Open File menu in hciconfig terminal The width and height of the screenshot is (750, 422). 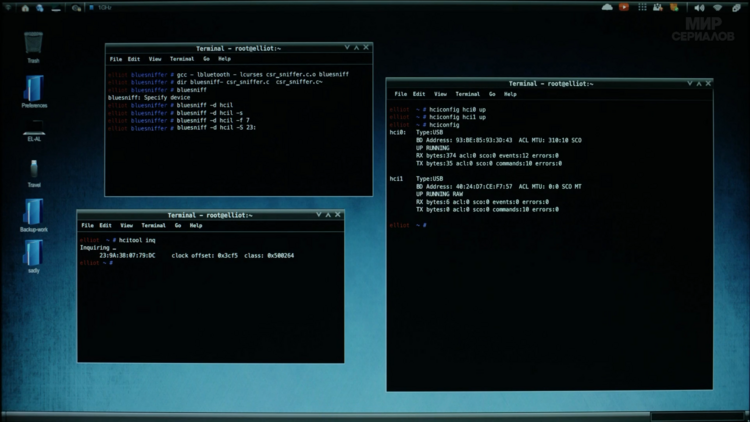click(401, 94)
